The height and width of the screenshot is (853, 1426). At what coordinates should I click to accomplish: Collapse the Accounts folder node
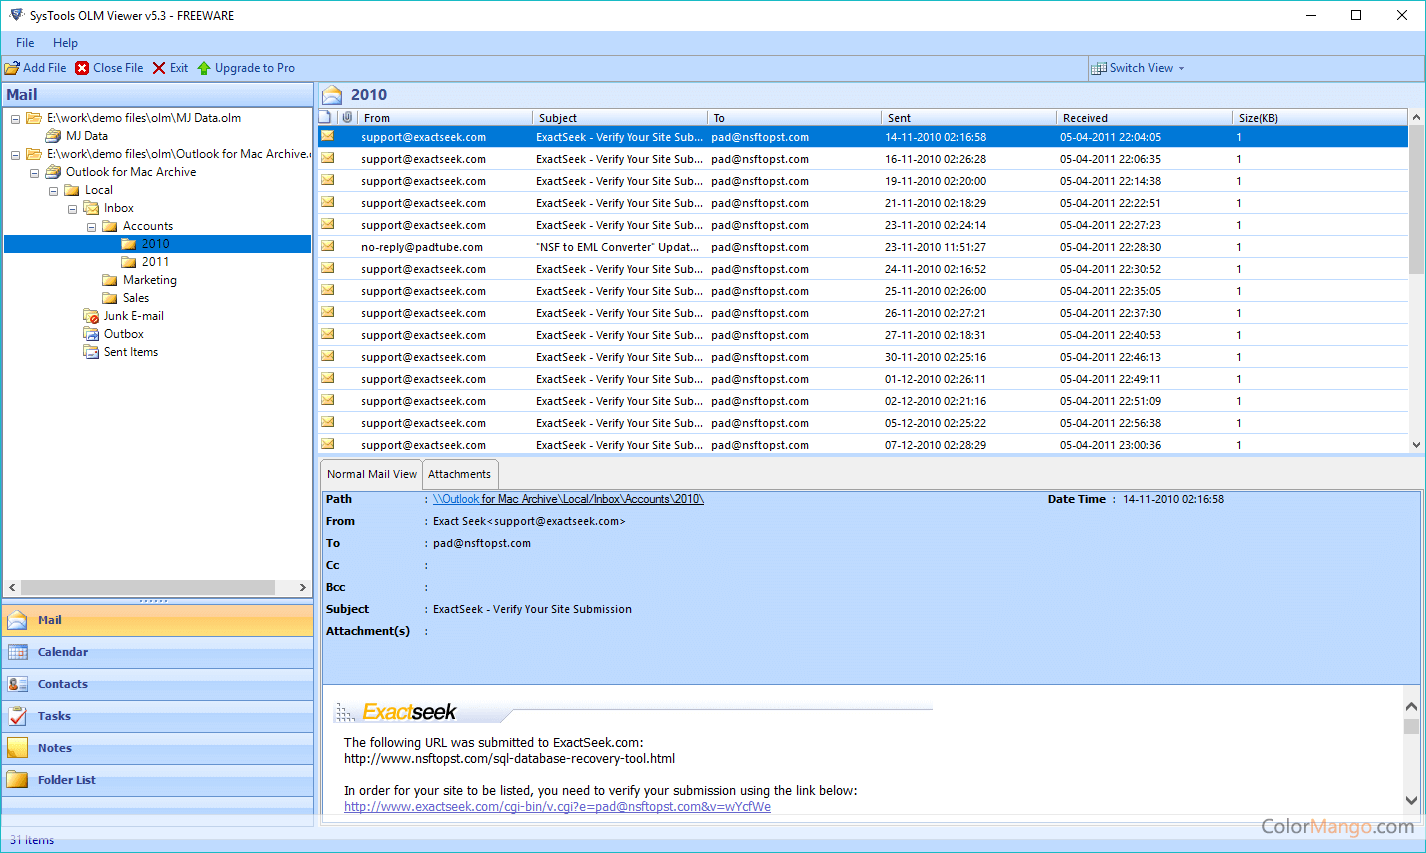pos(91,227)
